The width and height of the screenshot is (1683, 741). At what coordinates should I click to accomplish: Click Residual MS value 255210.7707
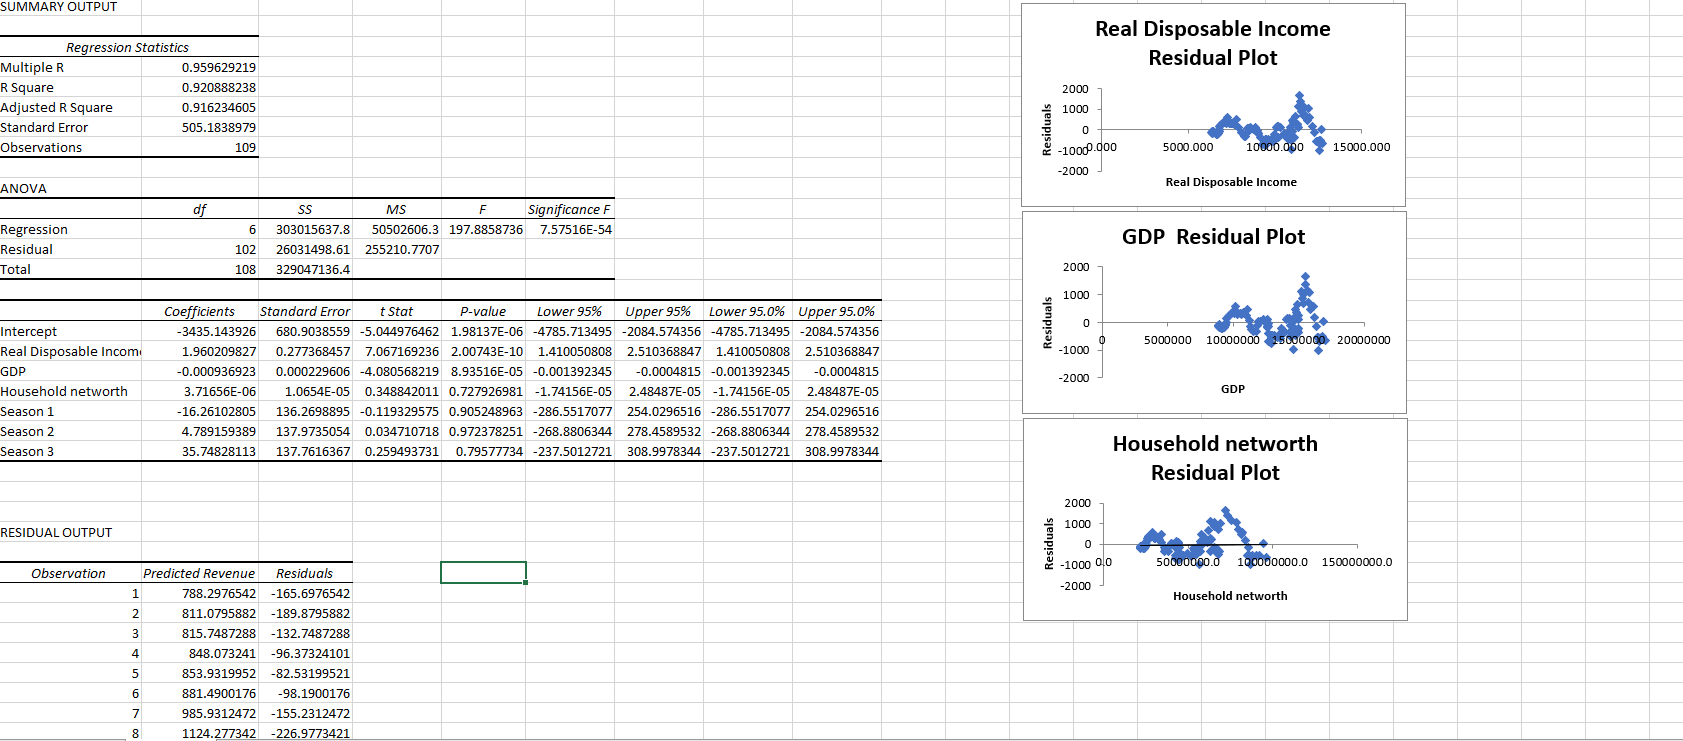402,250
